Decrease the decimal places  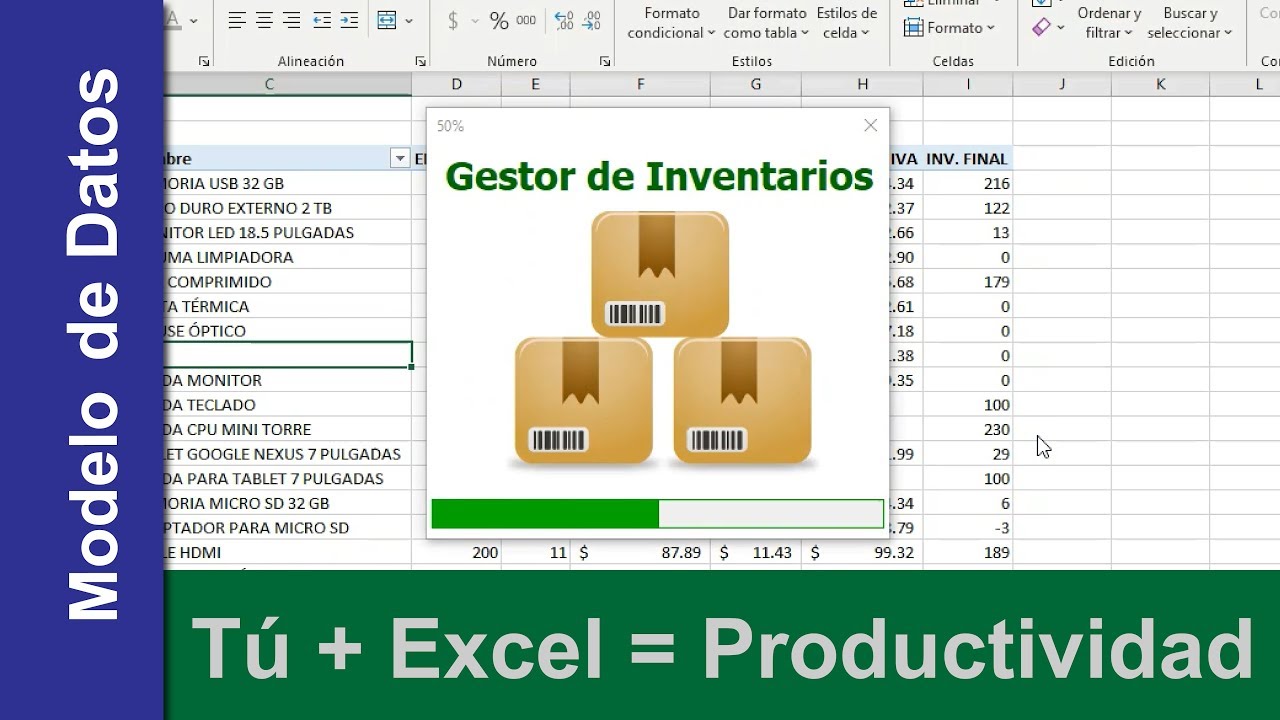pyautogui.click(x=591, y=21)
